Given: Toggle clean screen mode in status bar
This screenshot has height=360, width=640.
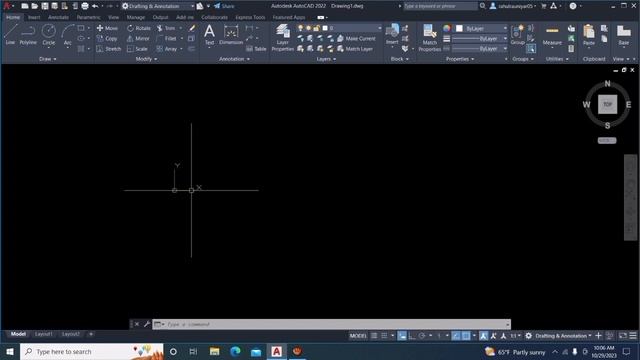Looking at the screenshot, I should [x=623, y=336].
